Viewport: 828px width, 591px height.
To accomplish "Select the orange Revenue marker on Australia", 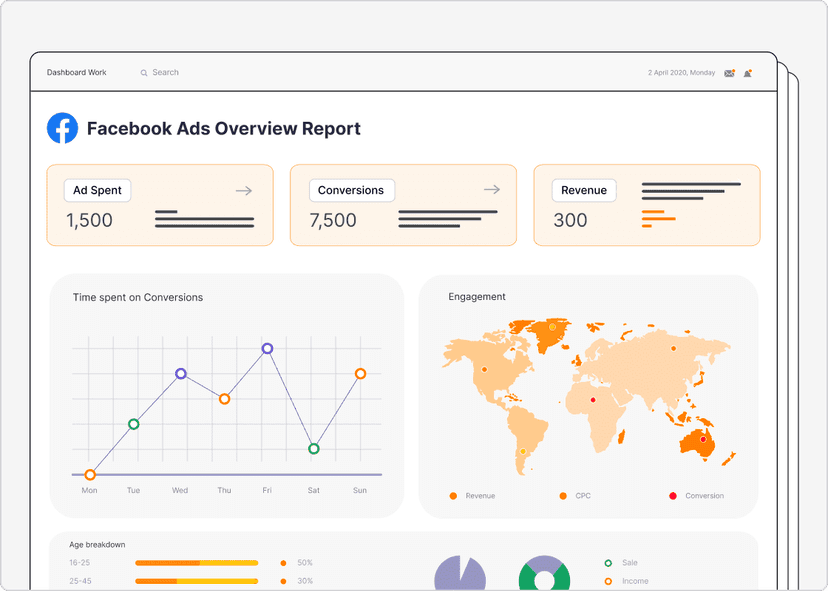I will click(x=703, y=439).
